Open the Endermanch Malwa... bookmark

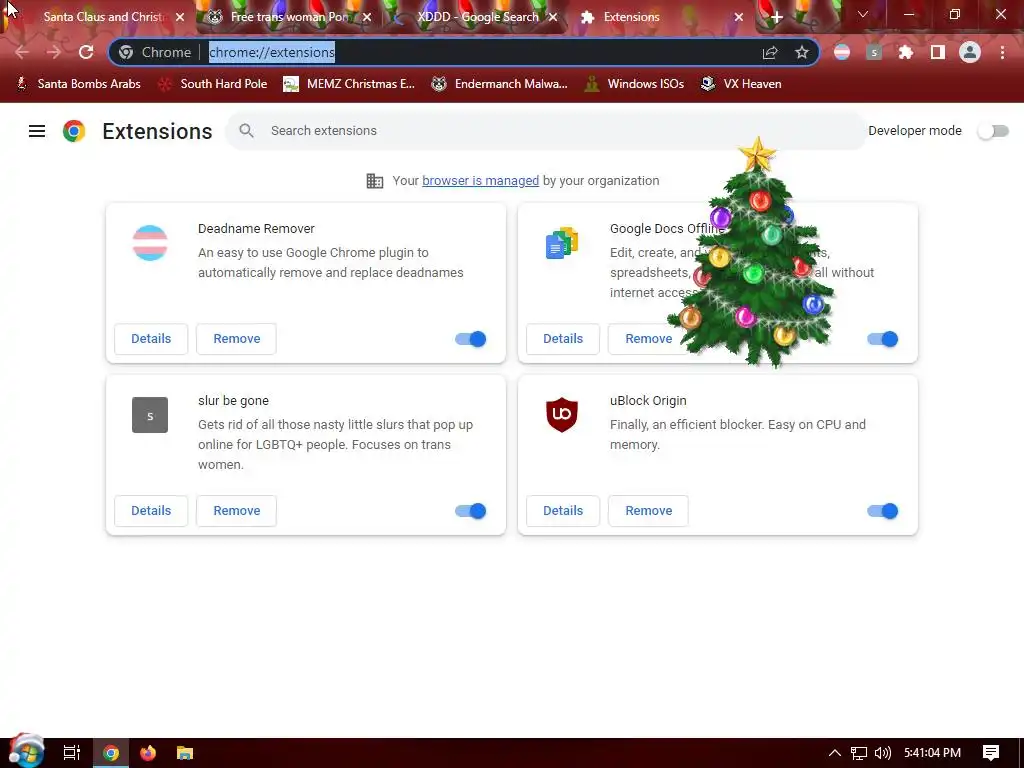(500, 84)
